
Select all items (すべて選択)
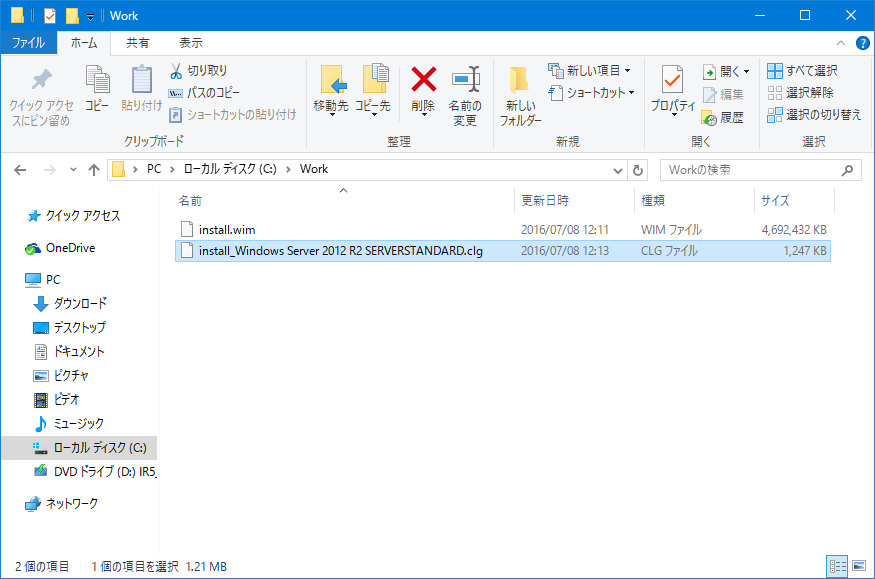(802, 71)
